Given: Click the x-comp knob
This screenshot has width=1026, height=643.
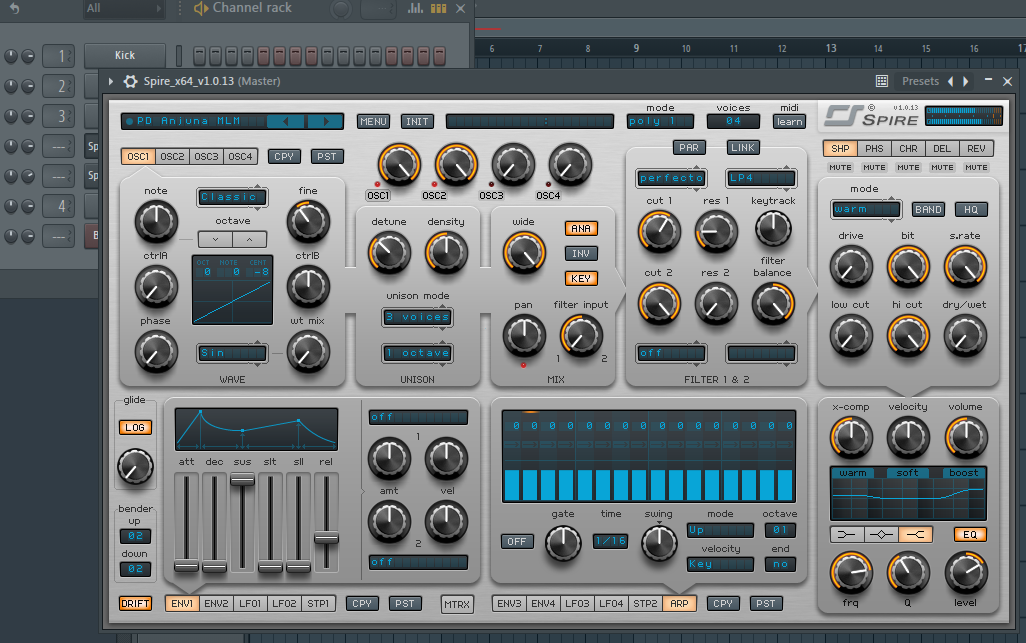Looking at the screenshot, I should [851, 437].
